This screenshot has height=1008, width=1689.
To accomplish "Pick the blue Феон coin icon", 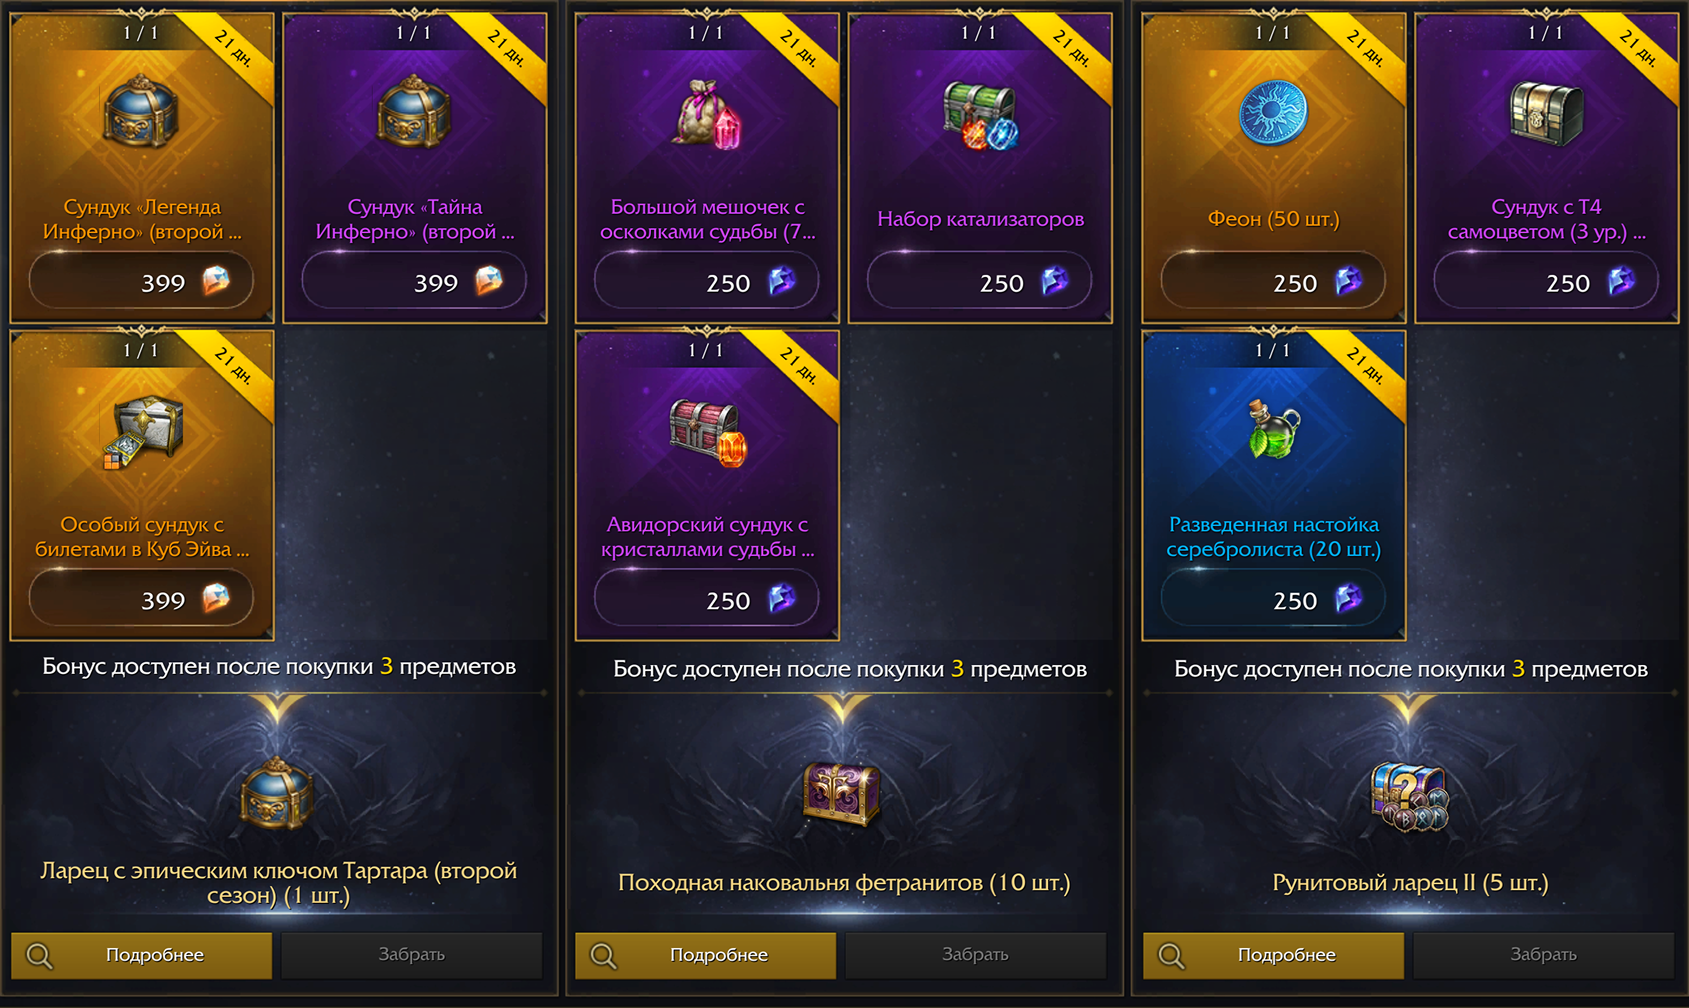I will pyautogui.click(x=1273, y=112).
